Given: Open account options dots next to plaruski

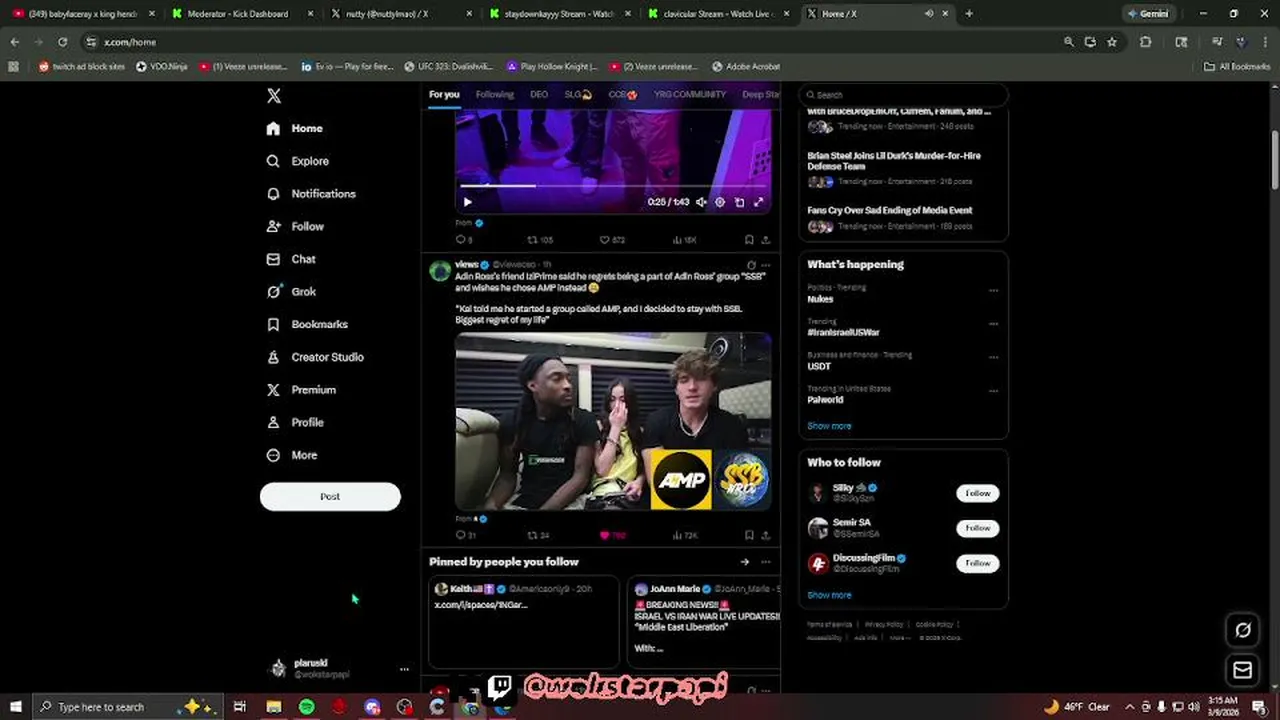Looking at the screenshot, I should 404,669.
